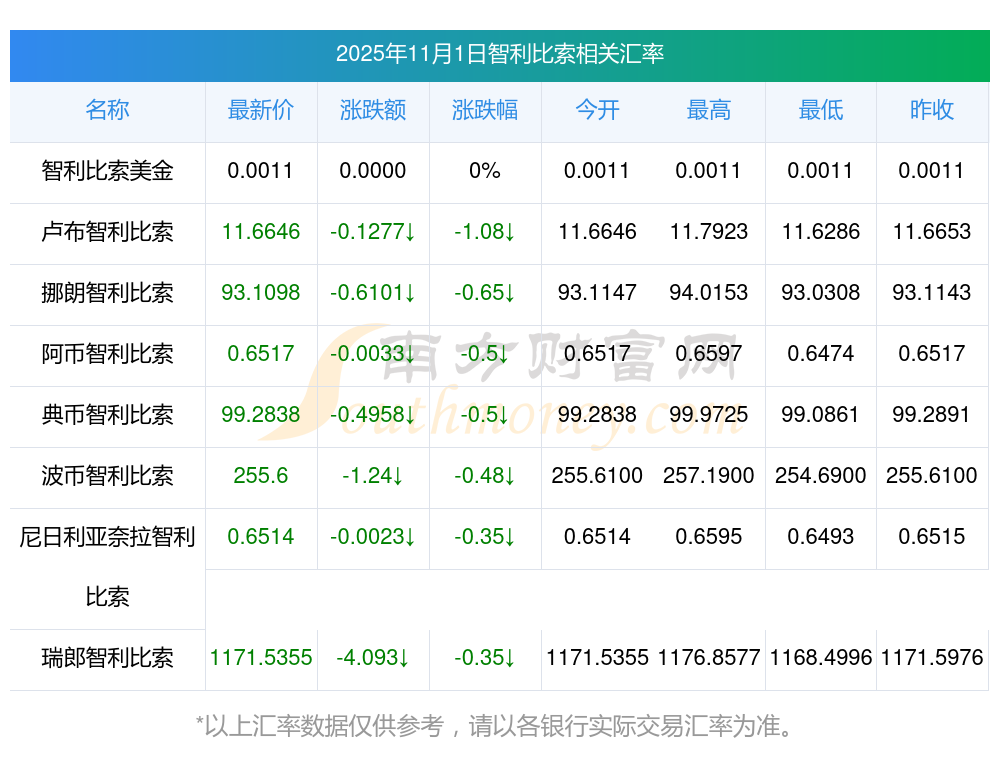
Task: Select the 最低 column header
Action: [x=821, y=110]
